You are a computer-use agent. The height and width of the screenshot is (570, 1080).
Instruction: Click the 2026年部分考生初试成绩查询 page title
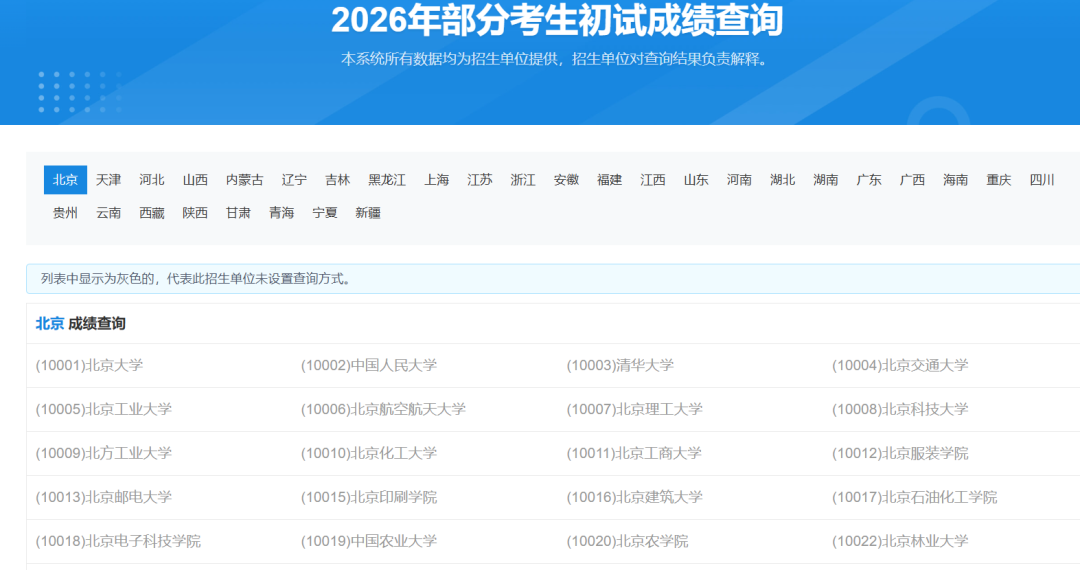(x=557, y=20)
